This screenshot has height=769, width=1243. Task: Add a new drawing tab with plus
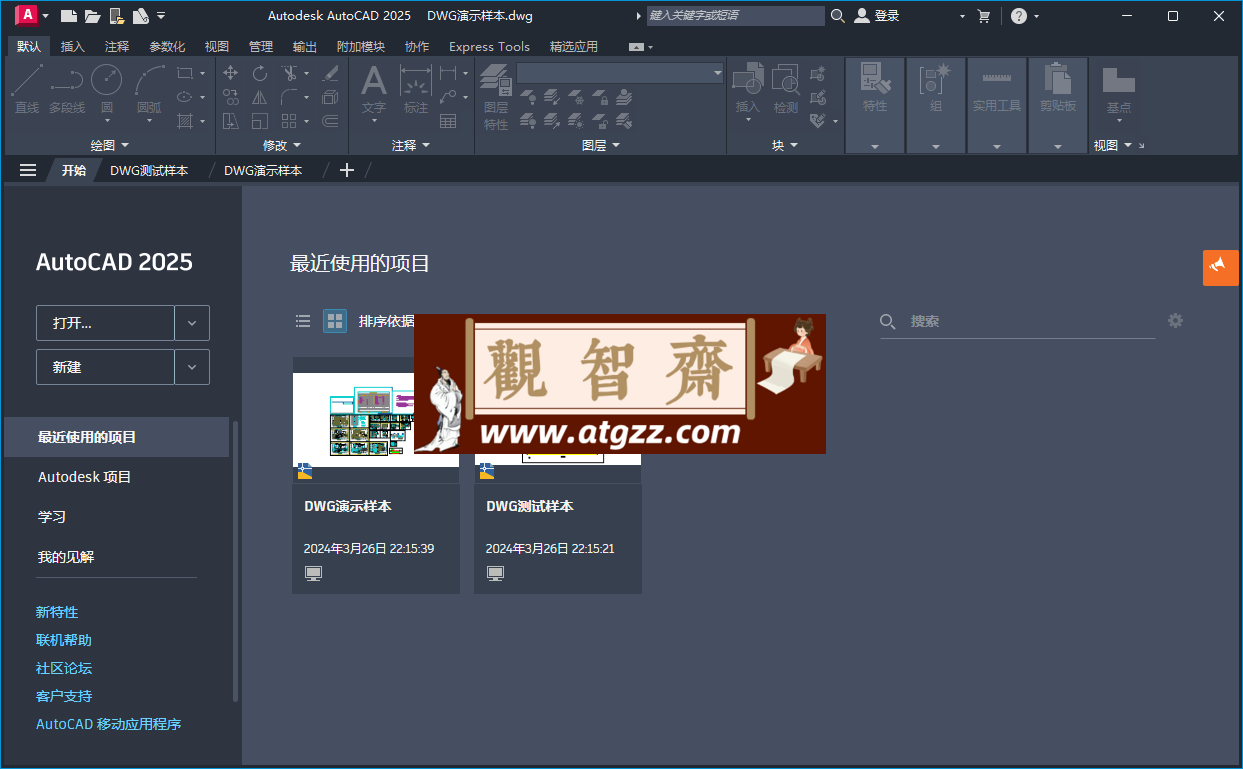tap(347, 170)
